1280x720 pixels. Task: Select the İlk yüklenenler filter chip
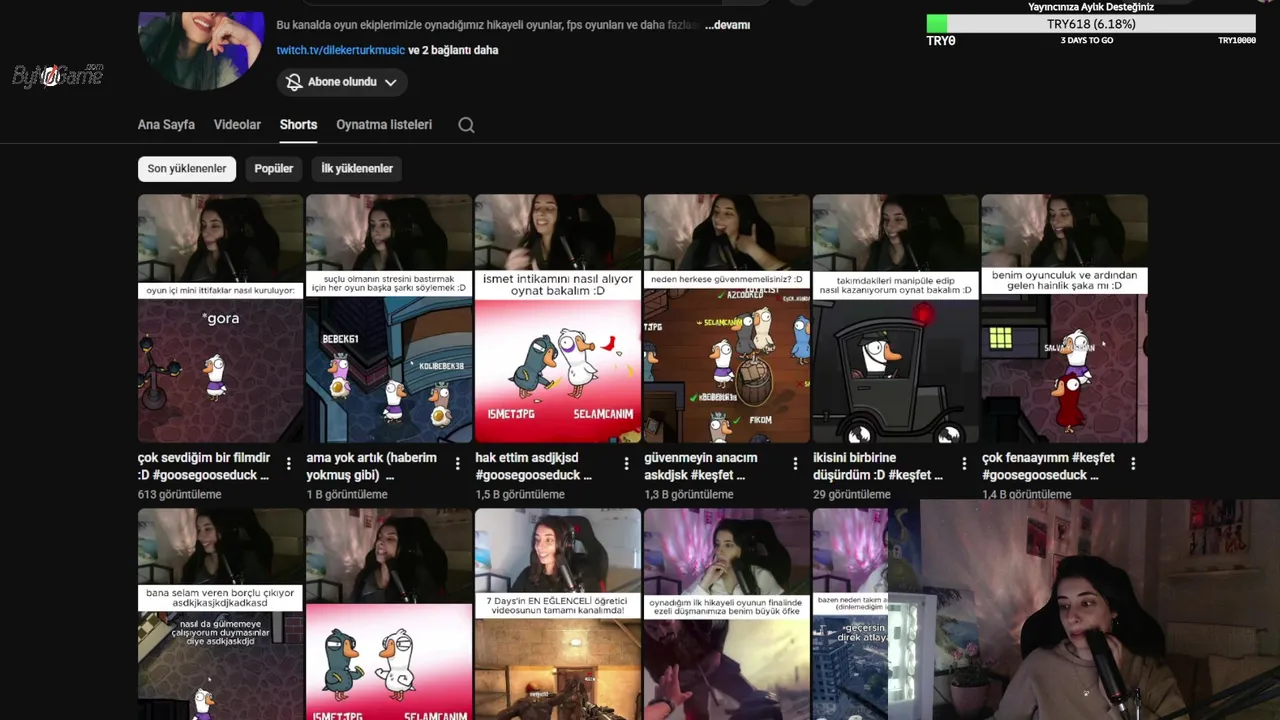[357, 169]
